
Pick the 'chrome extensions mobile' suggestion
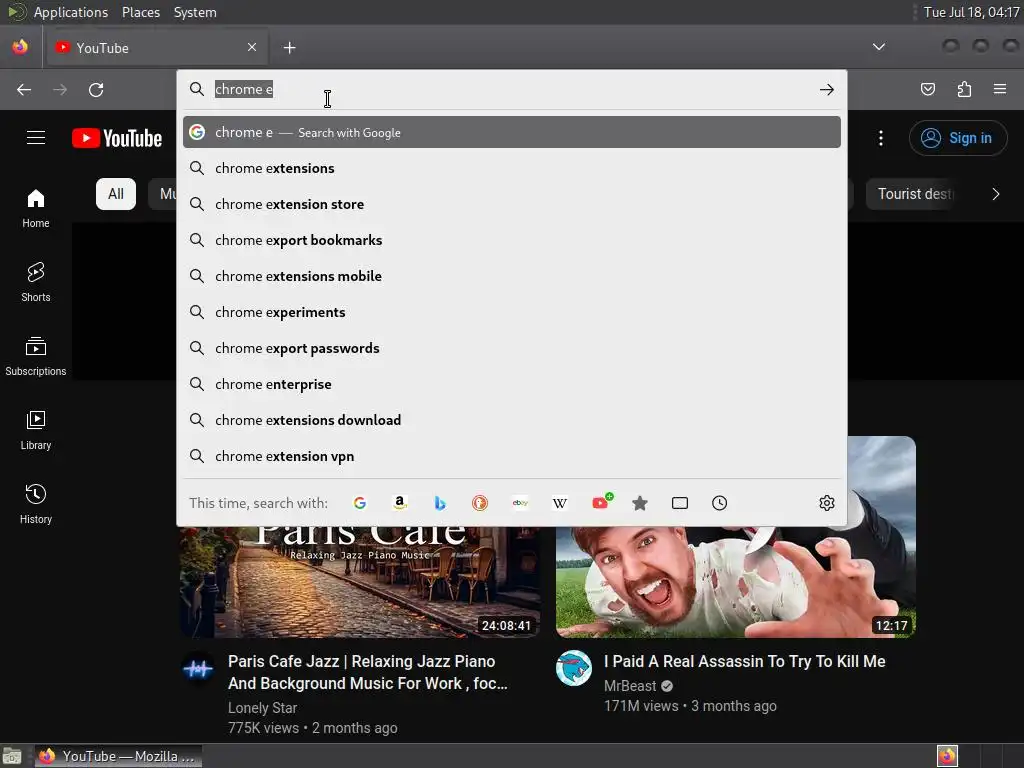pyautogui.click(x=512, y=276)
